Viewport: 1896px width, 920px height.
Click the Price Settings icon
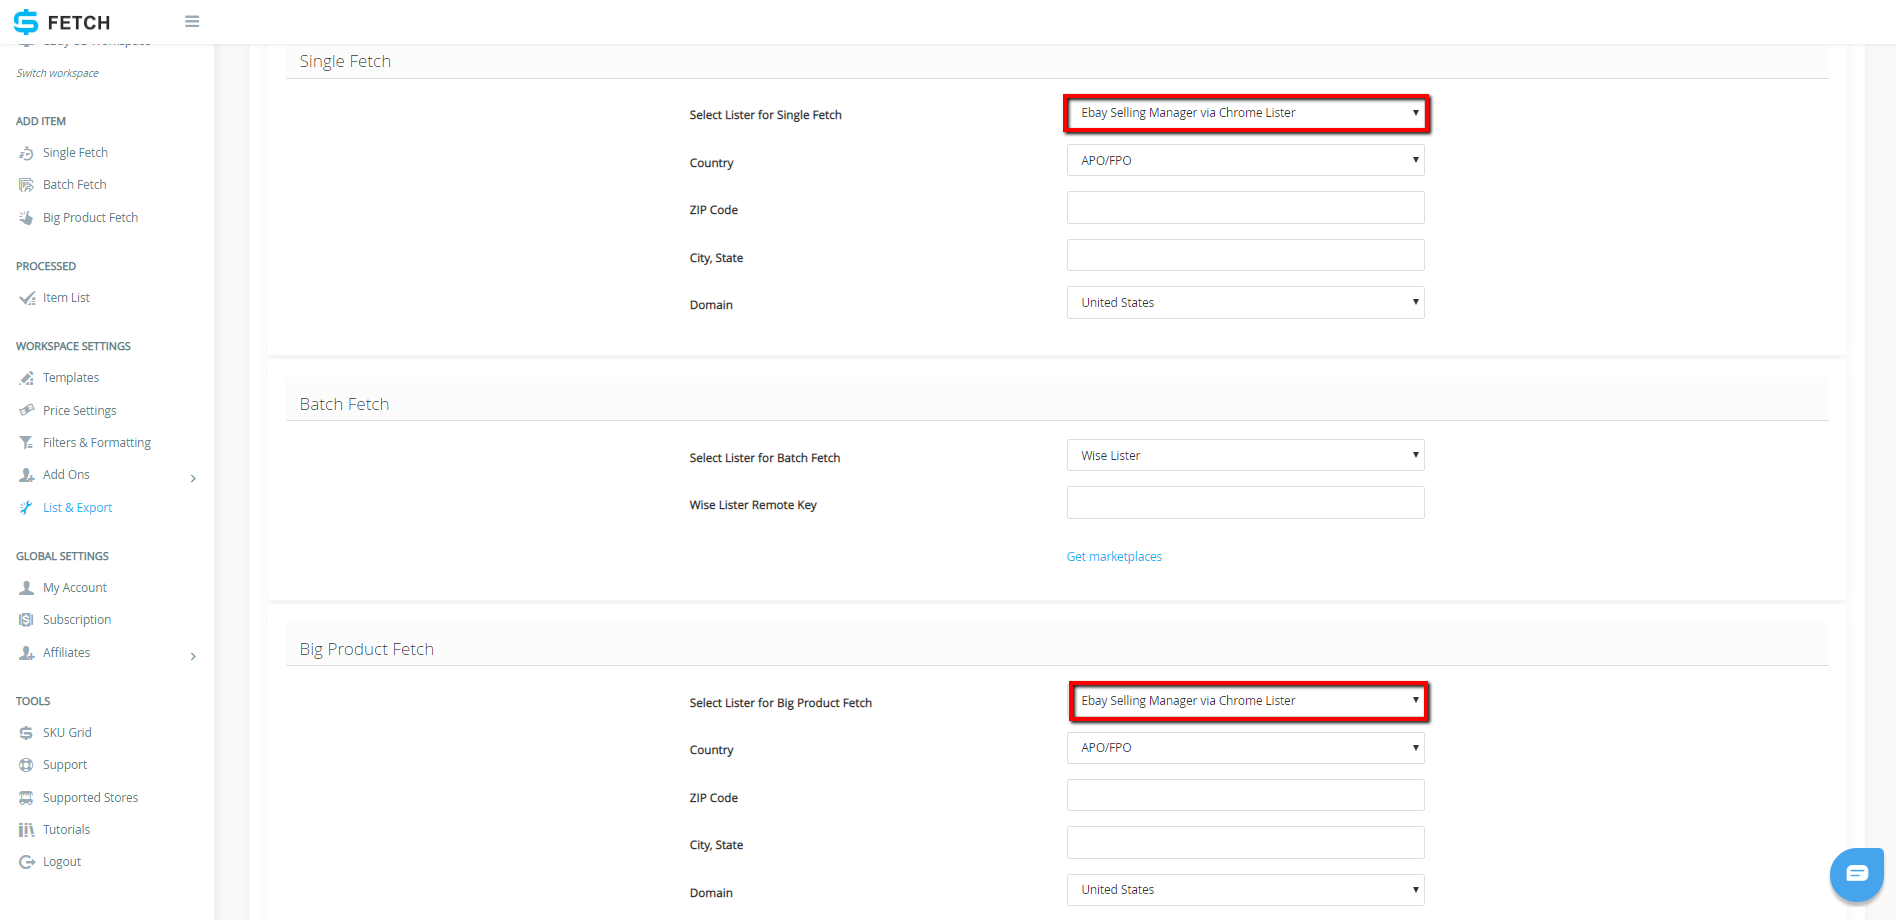(x=27, y=411)
